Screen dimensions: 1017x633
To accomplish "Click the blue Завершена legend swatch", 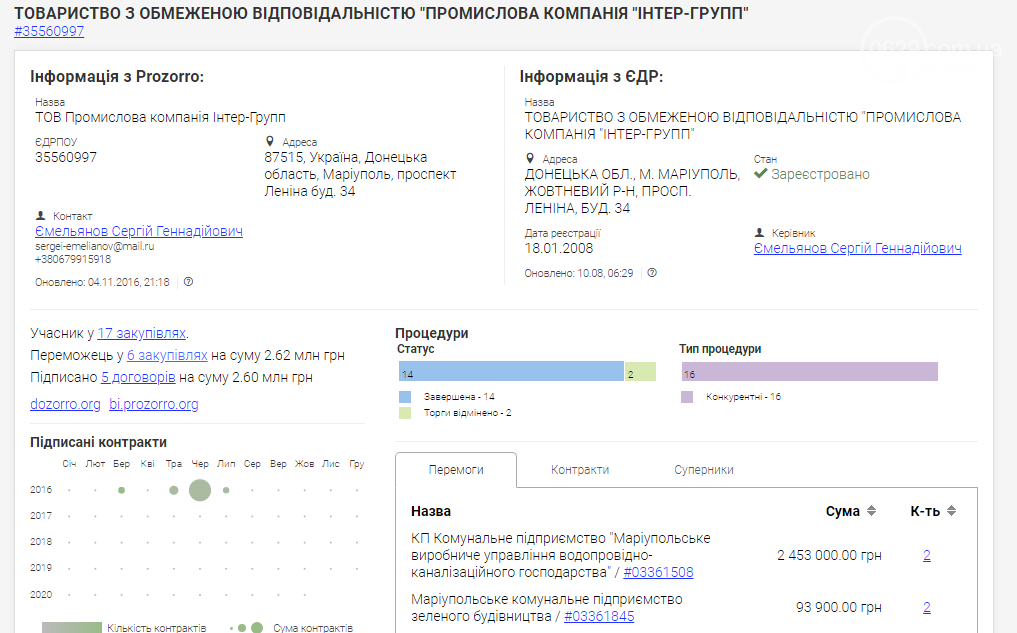I will click(405, 397).
